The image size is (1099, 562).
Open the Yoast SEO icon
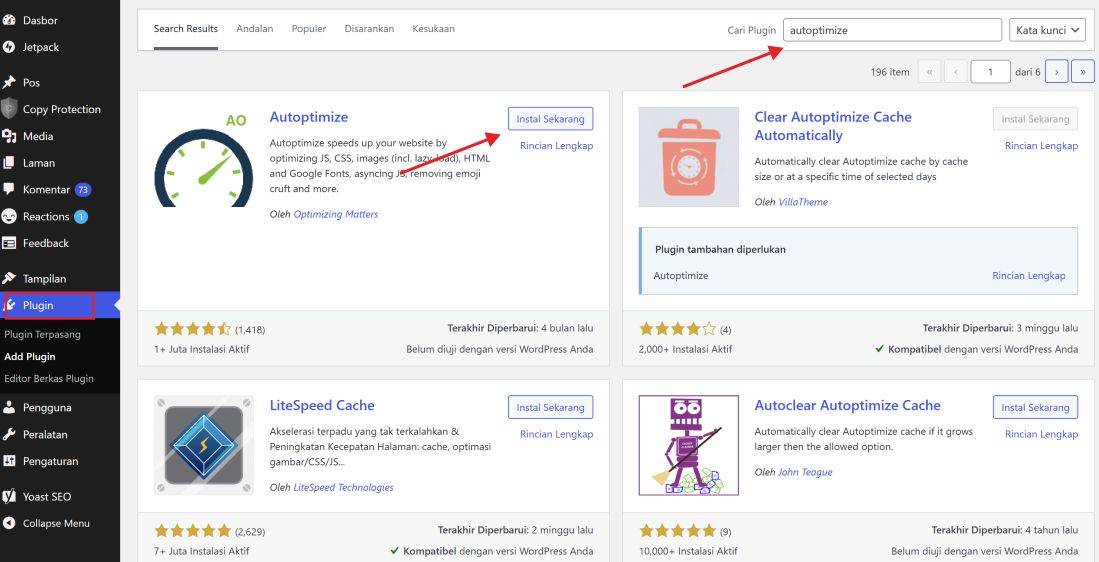point(9,496)
